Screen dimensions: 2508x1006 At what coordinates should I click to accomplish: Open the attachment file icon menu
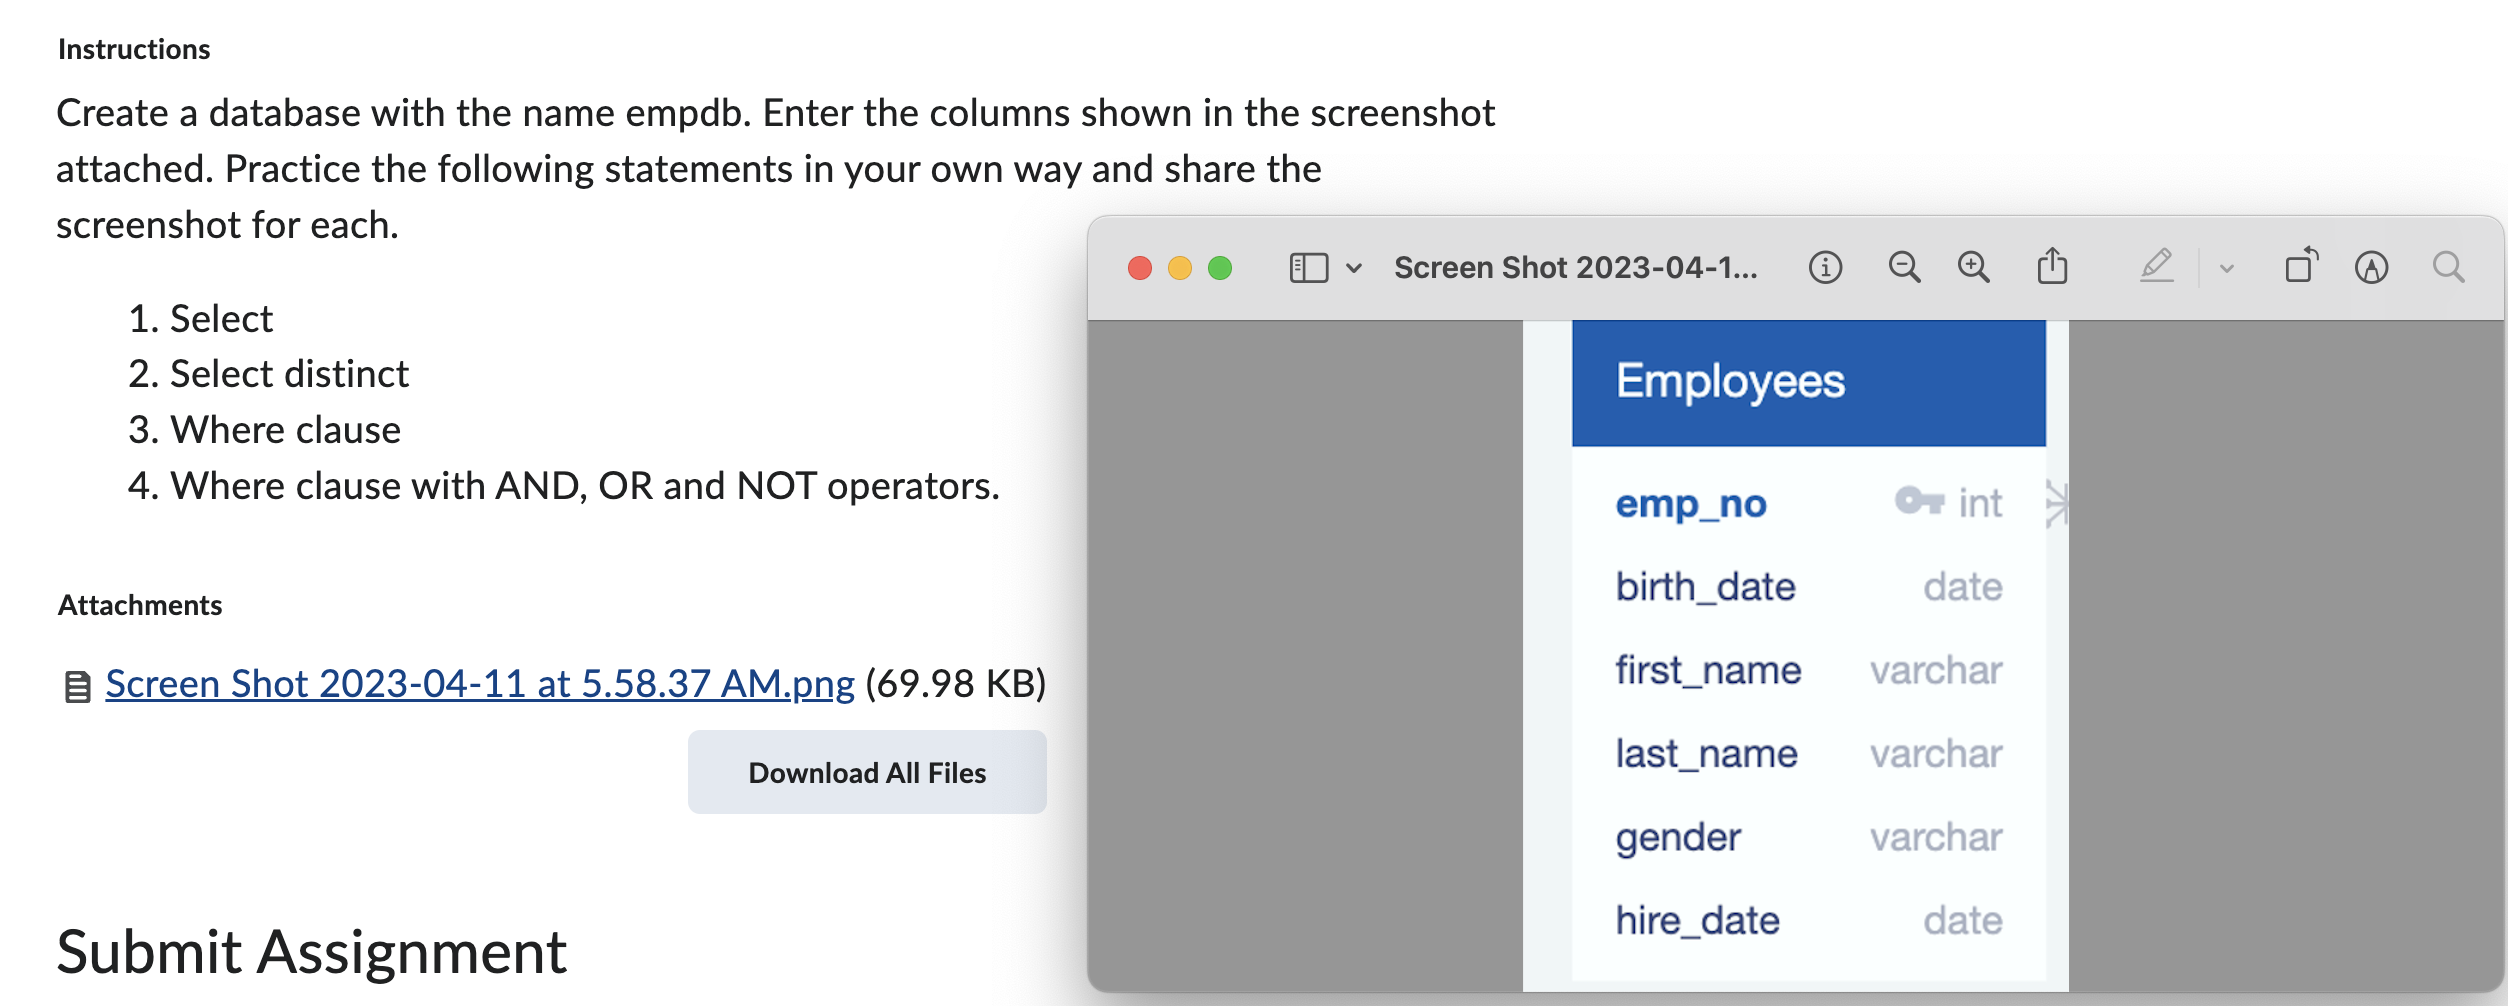coord(77,686)
